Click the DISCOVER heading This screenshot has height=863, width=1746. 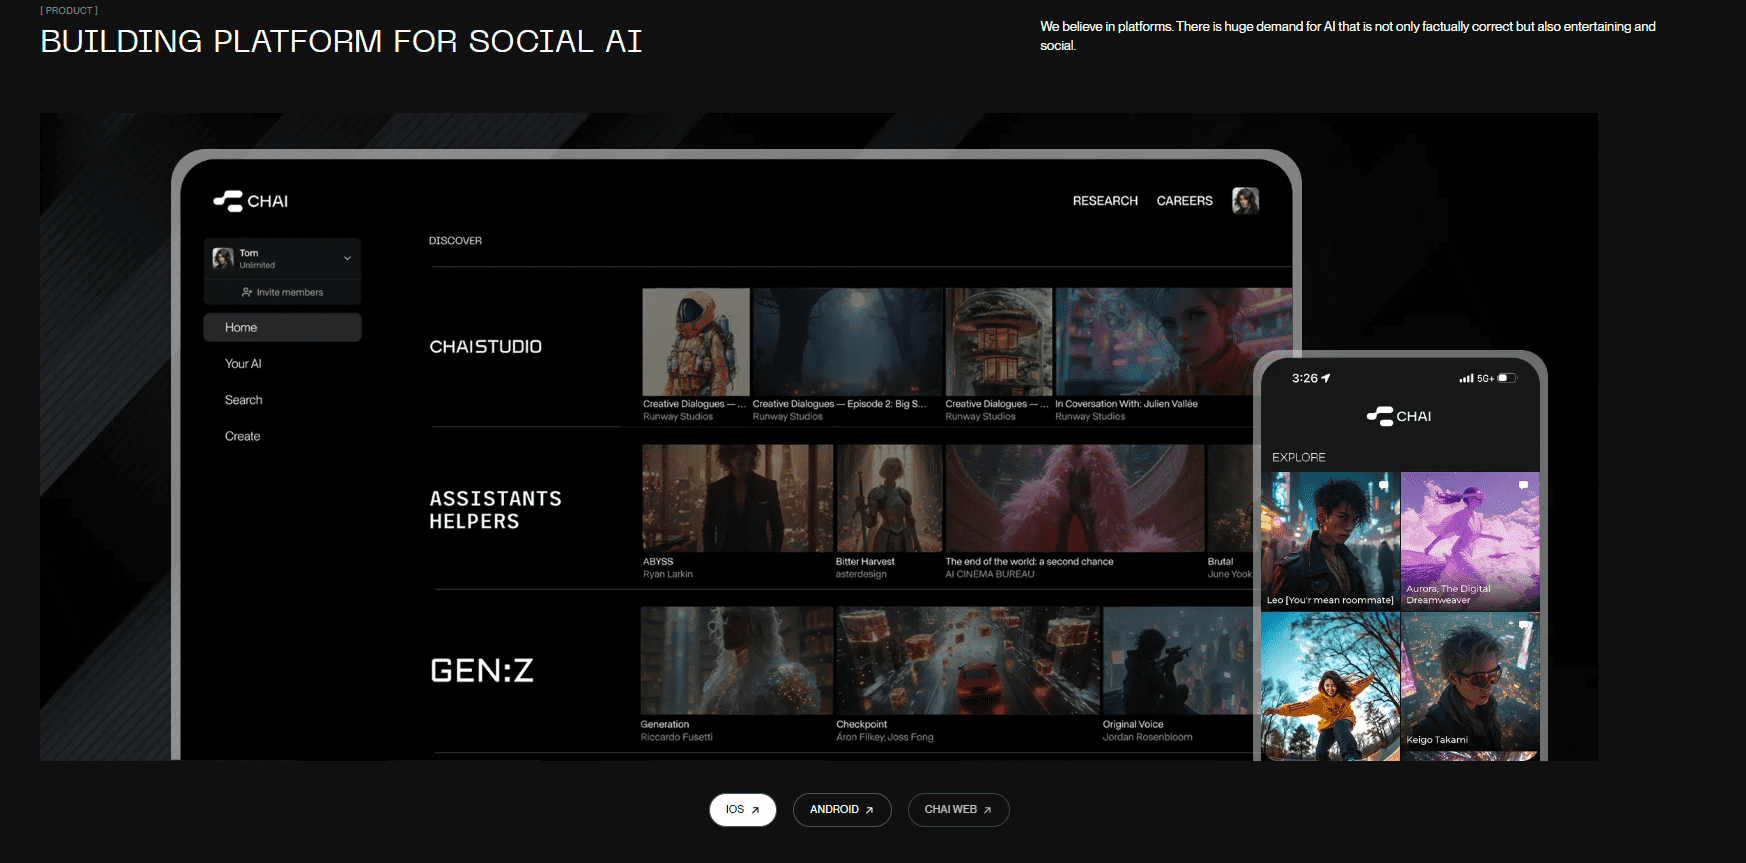tap(455, 241)
